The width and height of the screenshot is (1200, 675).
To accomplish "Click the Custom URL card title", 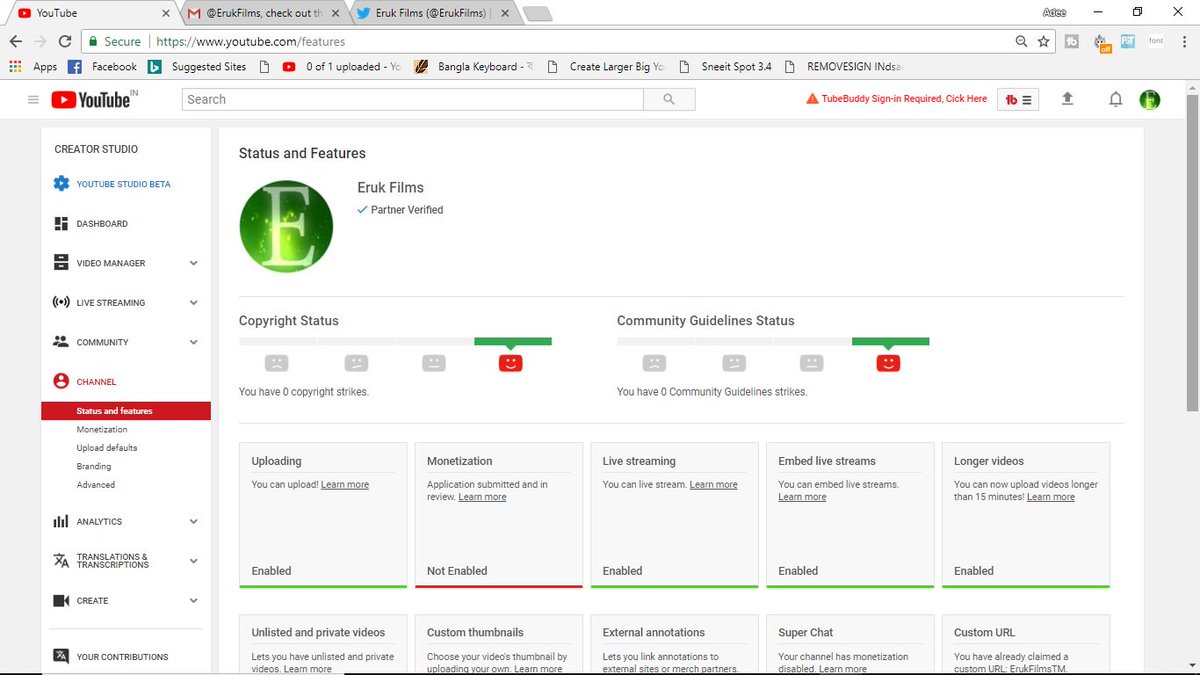I will 984,632.
